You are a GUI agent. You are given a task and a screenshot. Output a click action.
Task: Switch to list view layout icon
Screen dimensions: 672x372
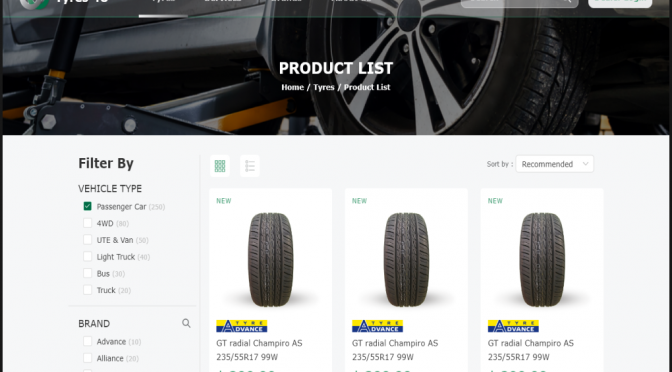pos(250,166)
